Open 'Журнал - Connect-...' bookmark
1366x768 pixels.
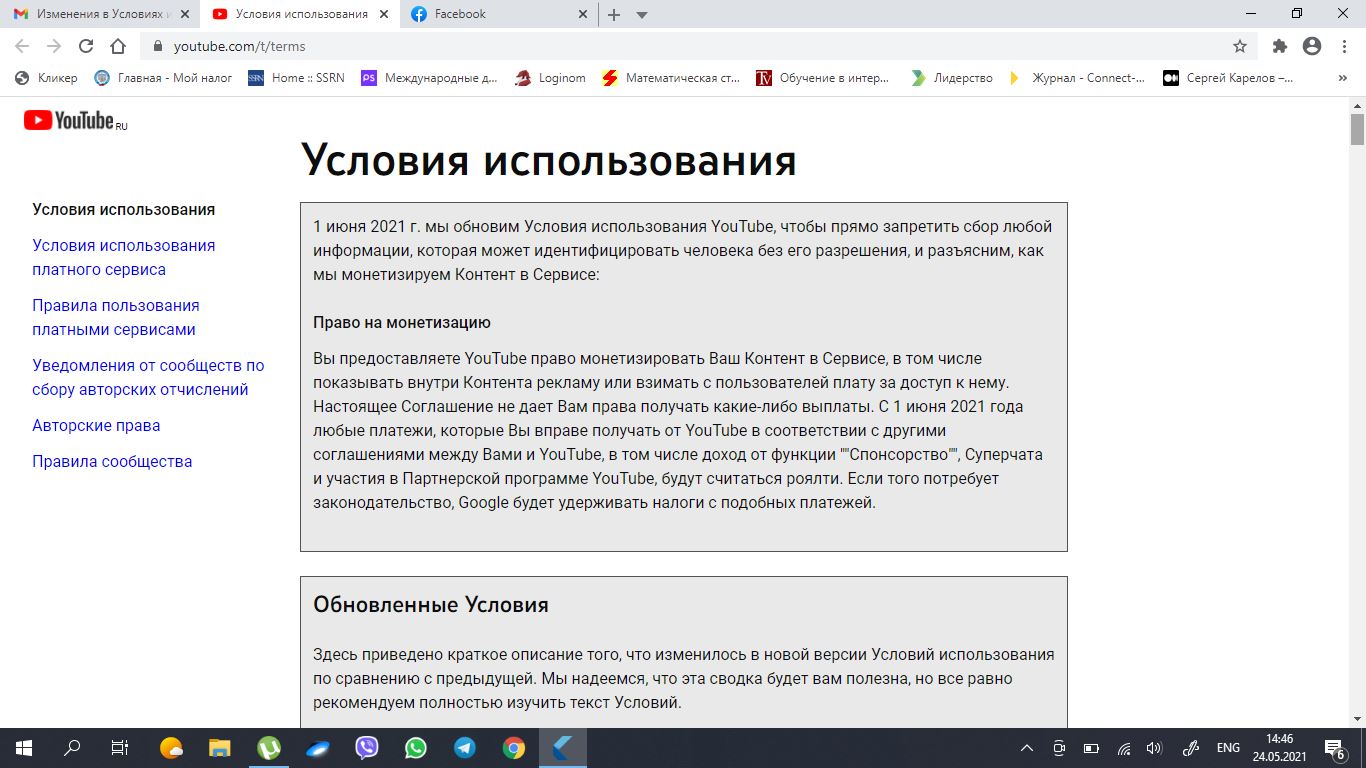[x=1077, y=78]
